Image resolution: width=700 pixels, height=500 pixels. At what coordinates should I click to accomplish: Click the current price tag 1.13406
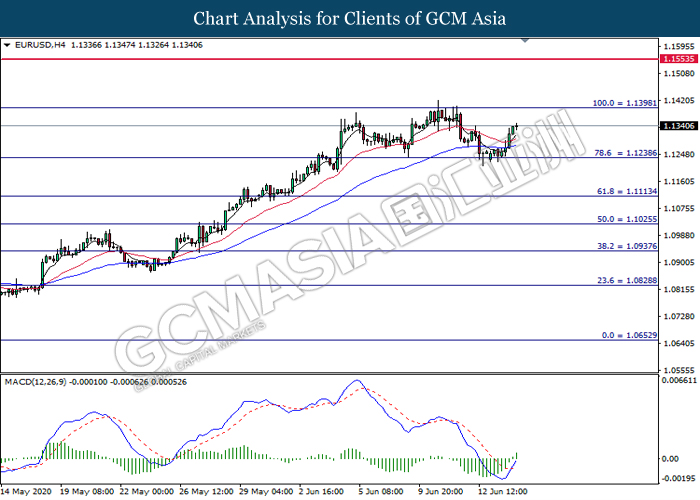[679, 126]
